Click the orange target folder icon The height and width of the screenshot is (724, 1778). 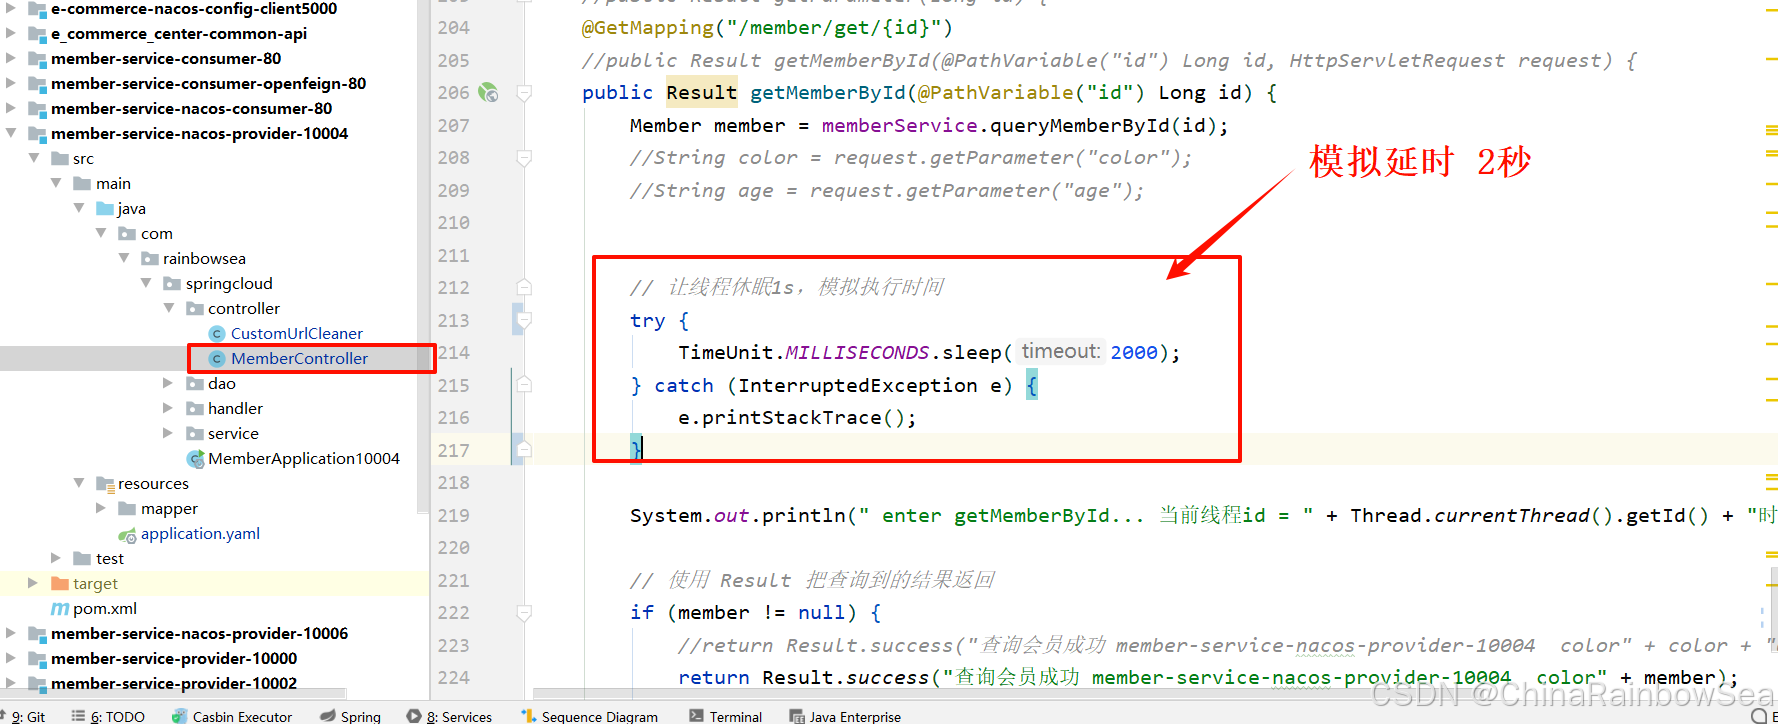pos(60,583)
